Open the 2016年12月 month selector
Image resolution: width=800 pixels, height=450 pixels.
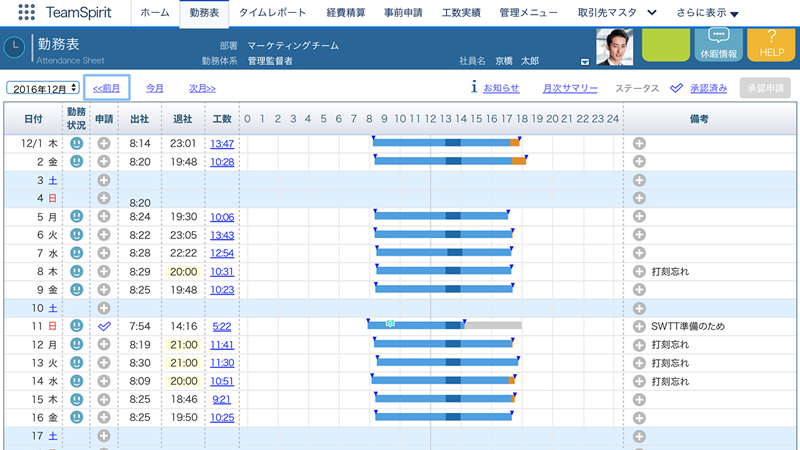[42, 88]
